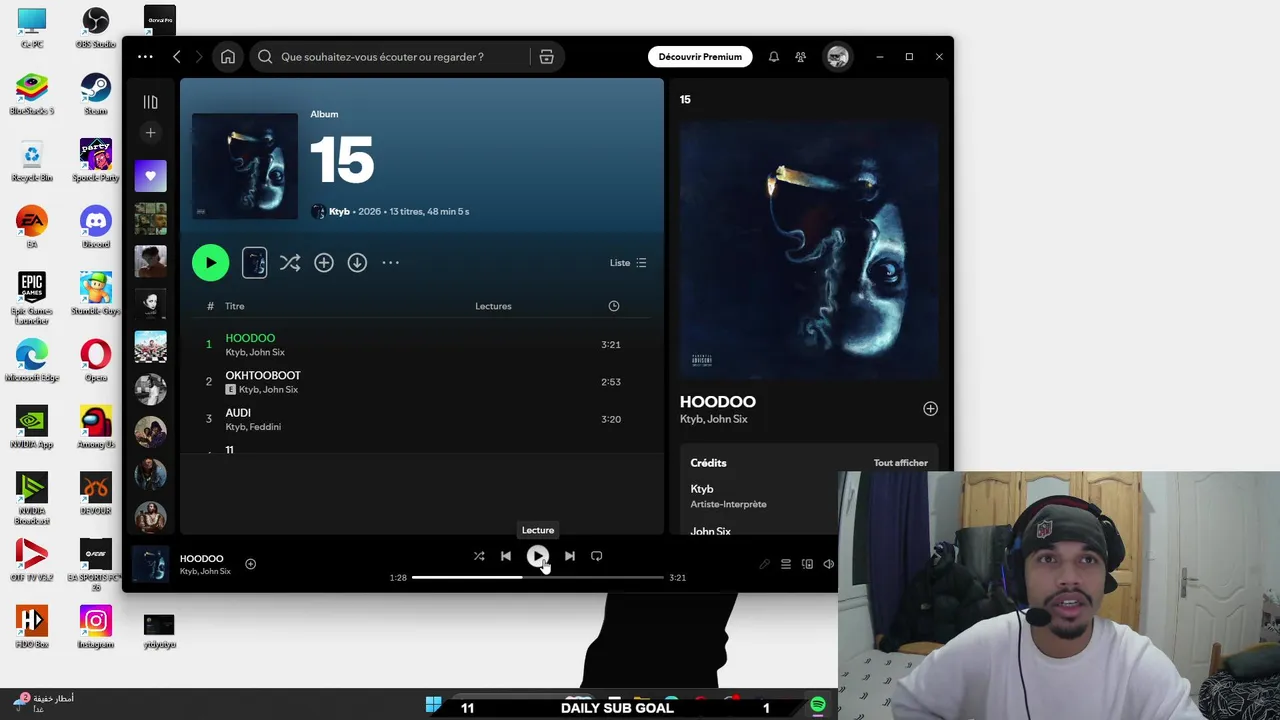Open the friends activity icon
1280x720 pixels.
point(800,57)
